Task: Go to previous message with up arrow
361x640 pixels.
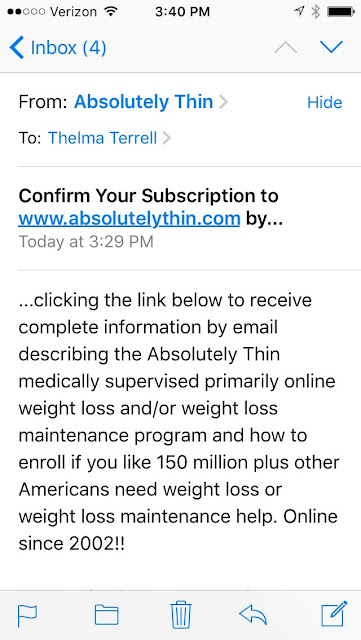Action: coord(285,47)
